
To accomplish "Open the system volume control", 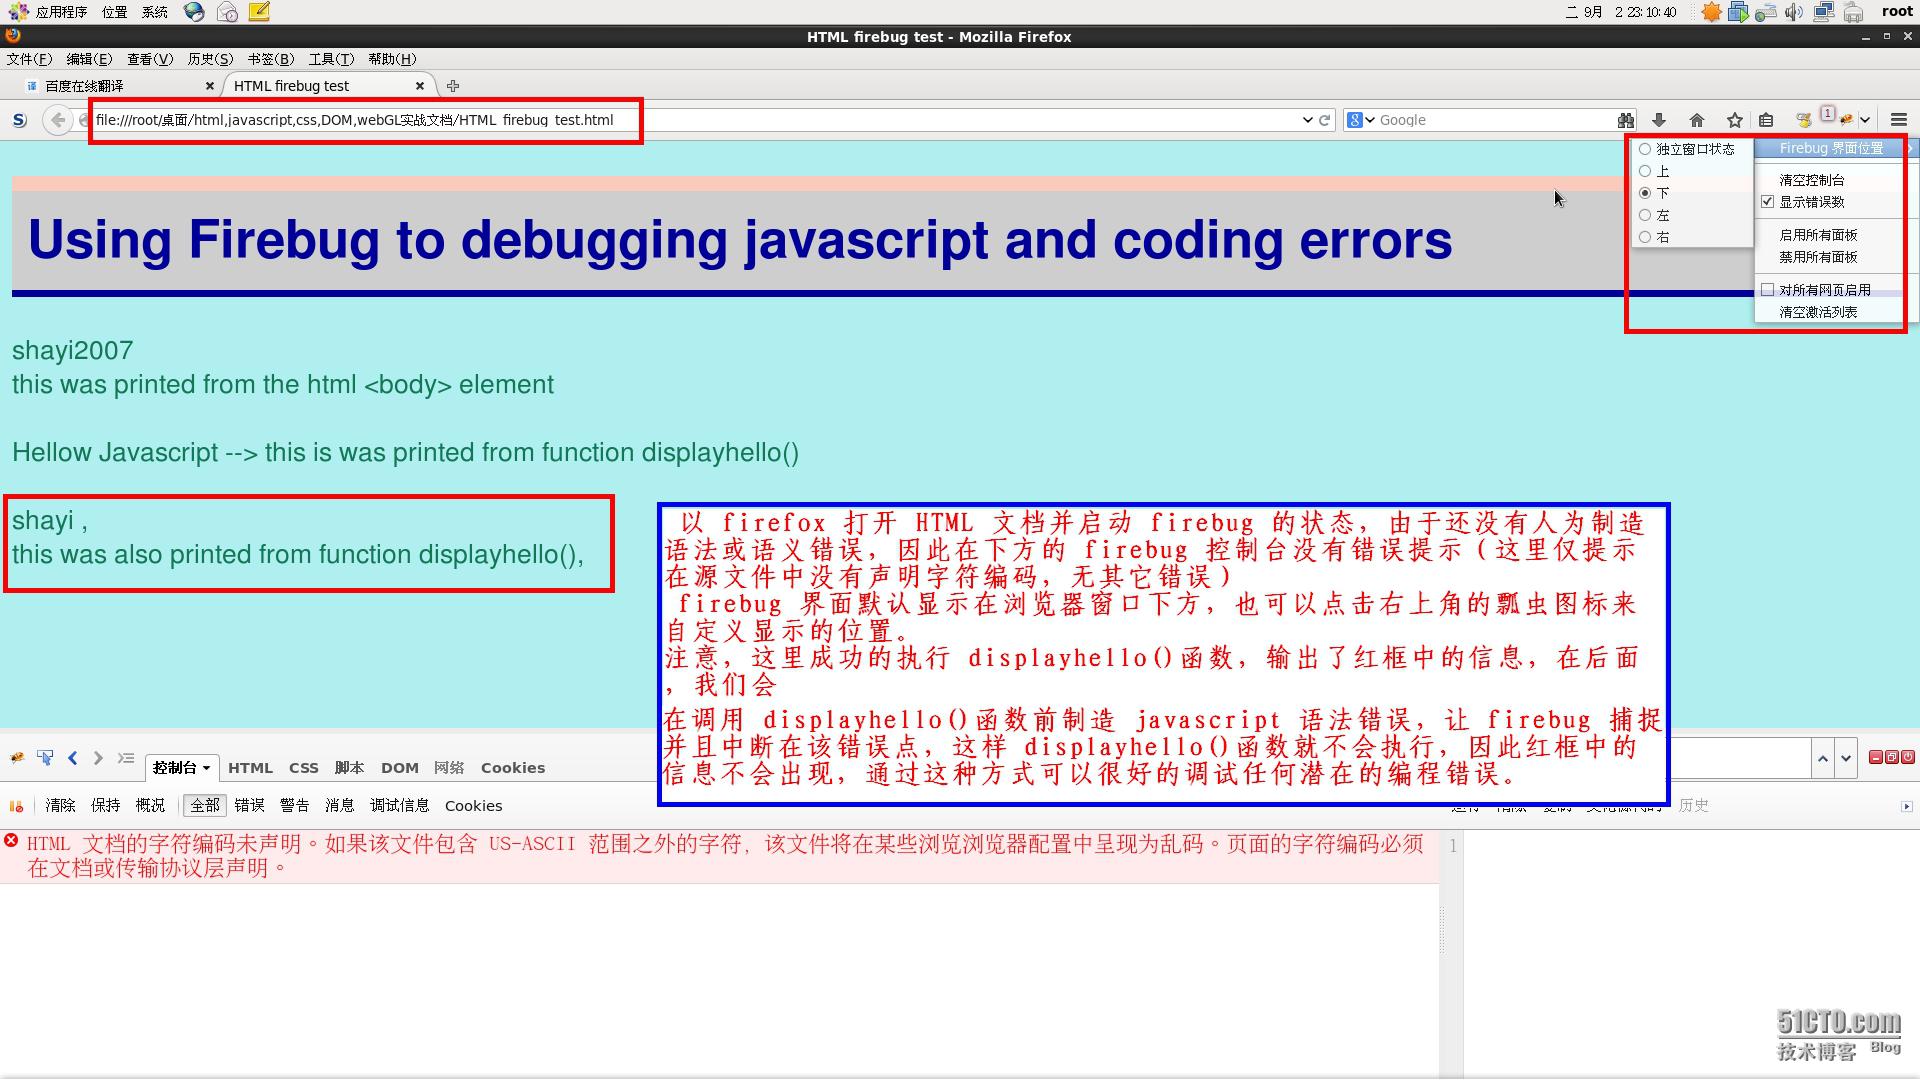I will [x=1794, y=12].
